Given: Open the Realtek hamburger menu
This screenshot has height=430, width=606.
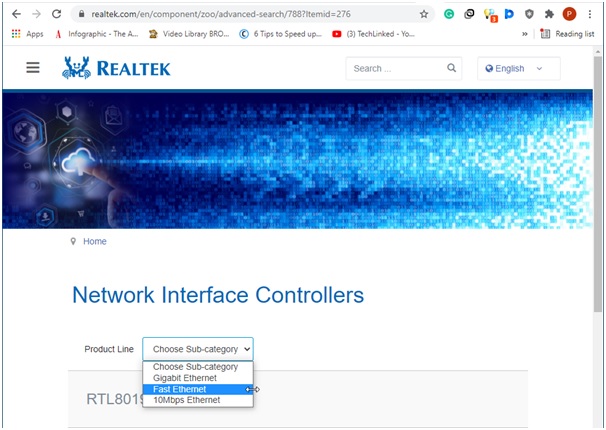Looking at the screenshot, I should pyautogui.click(x=33, y=68).
